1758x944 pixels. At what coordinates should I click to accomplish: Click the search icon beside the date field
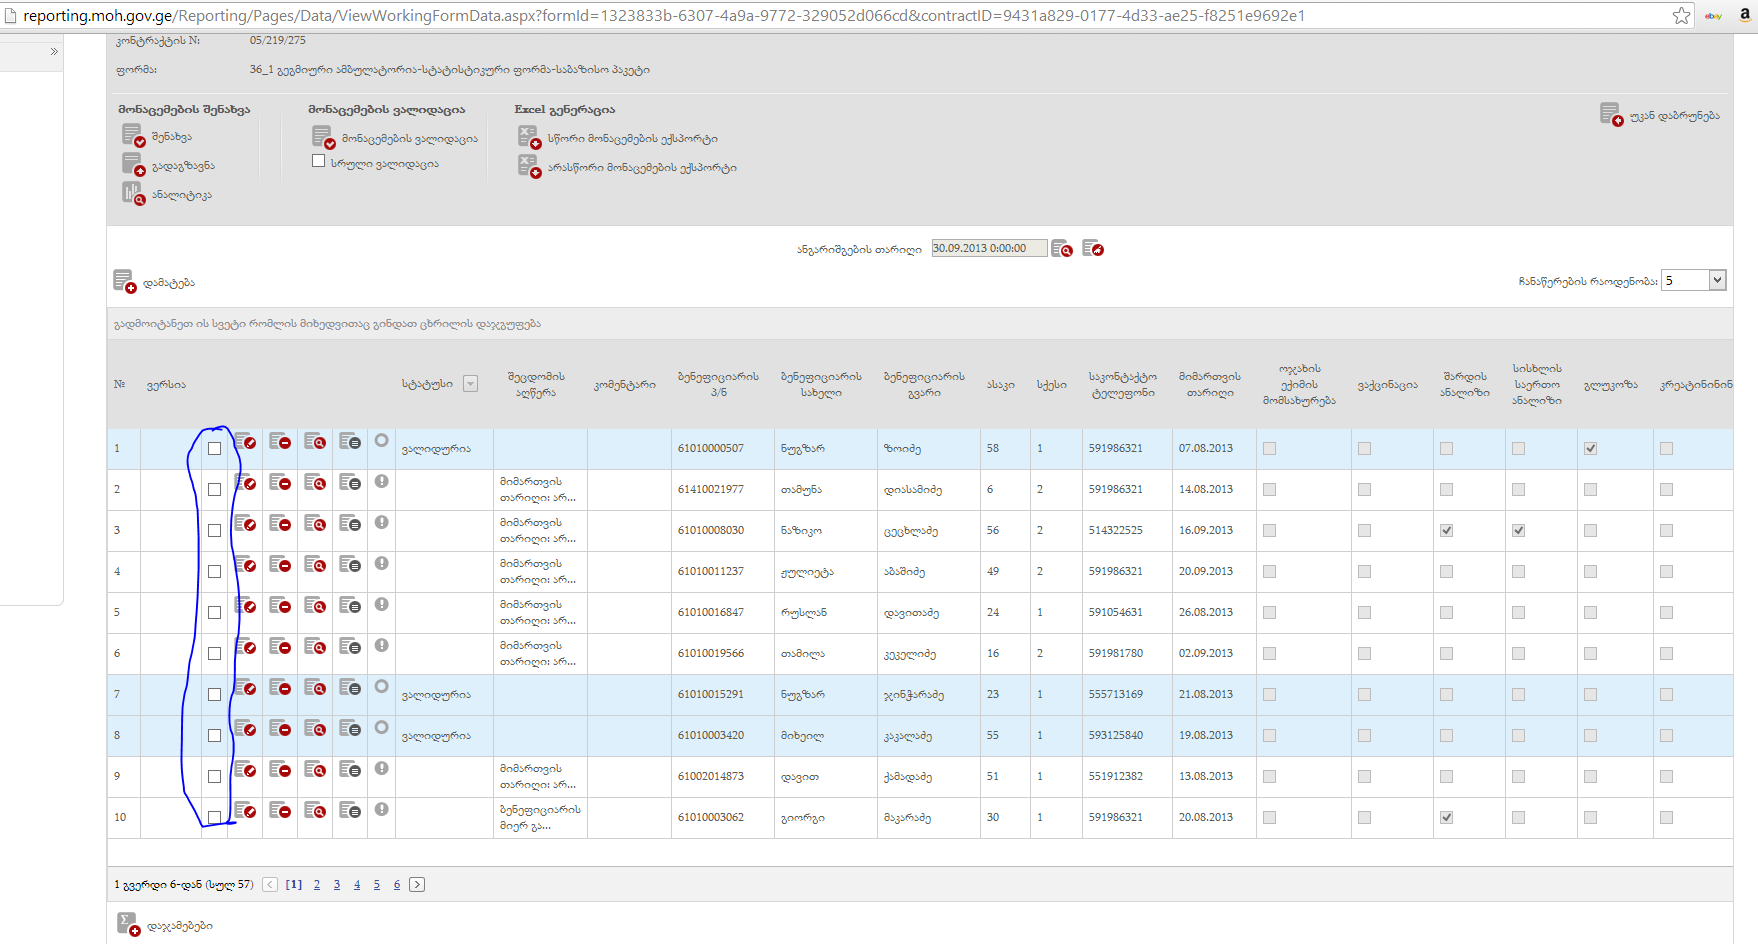(x=1062, y=249)
